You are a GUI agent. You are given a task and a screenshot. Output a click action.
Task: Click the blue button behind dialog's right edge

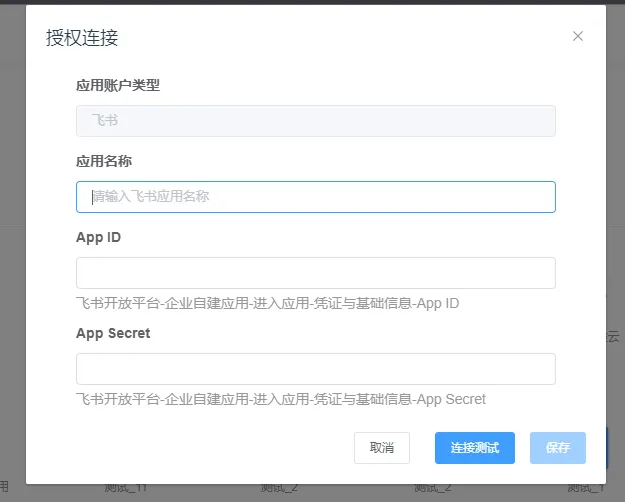(609, 448)
